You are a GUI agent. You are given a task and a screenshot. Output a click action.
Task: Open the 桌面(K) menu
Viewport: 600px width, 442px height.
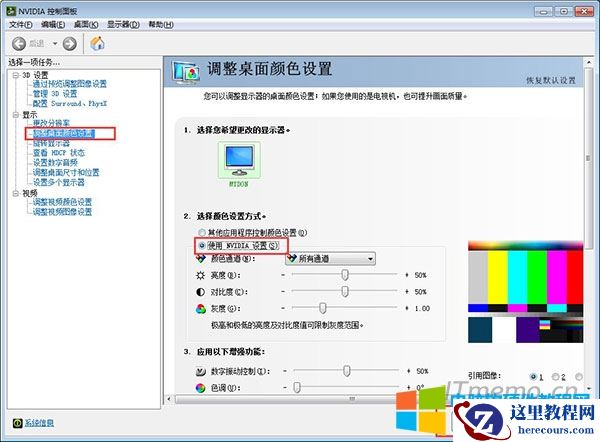click(x=86, y=25)
